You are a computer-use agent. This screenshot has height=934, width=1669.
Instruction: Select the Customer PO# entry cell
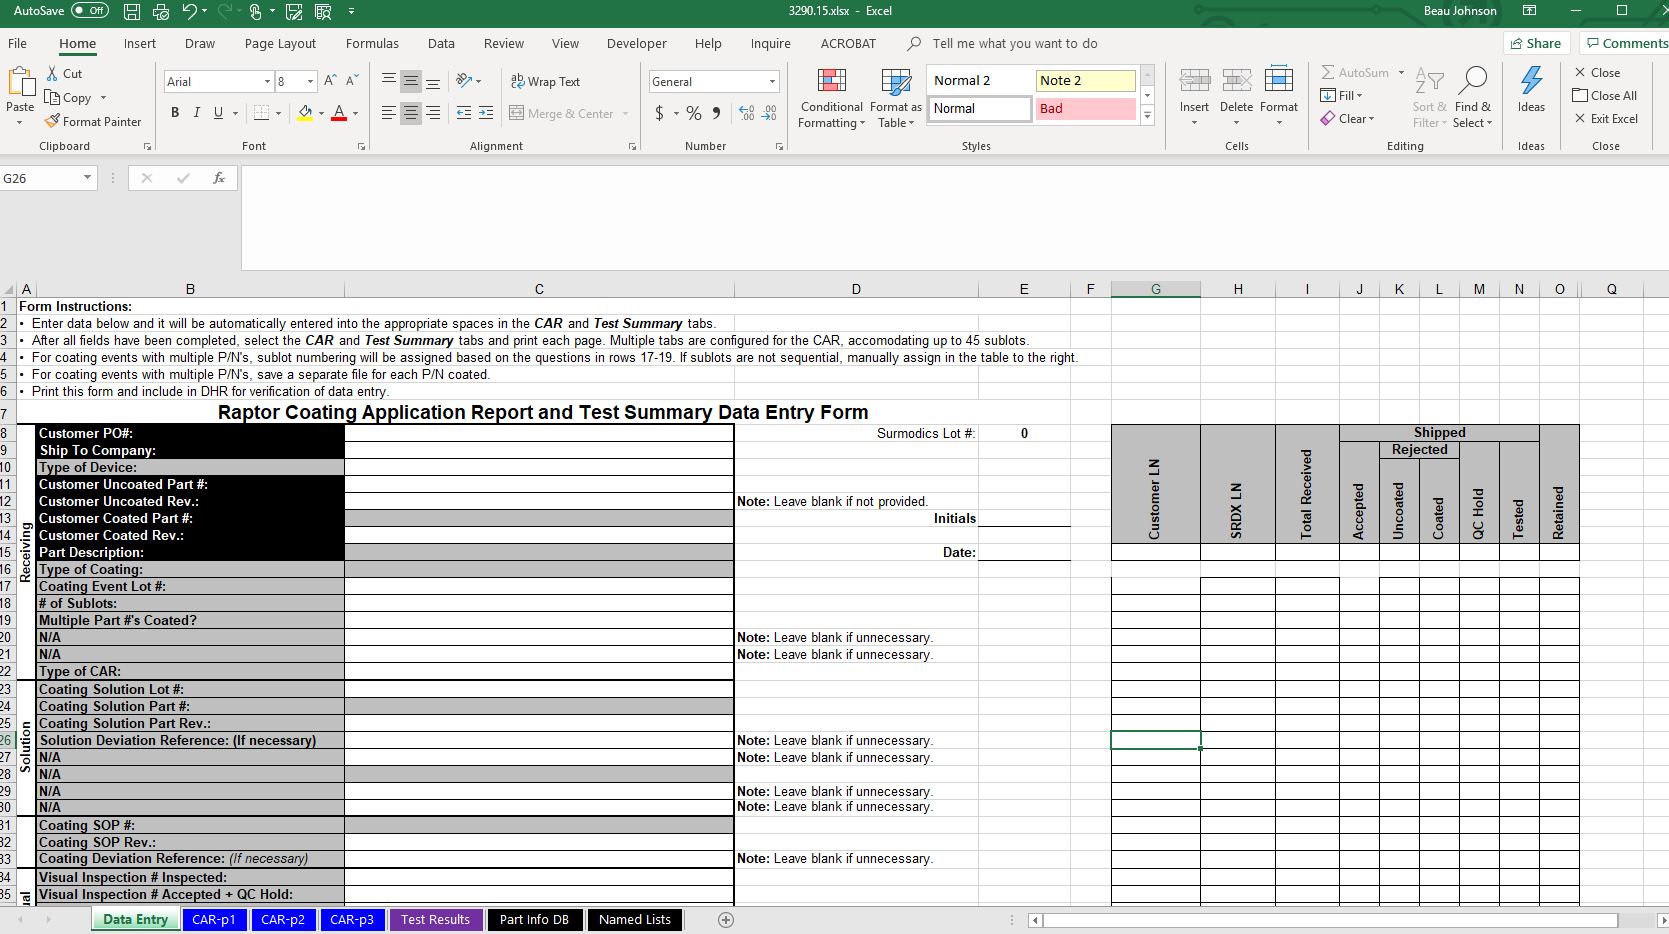coord(539,433)
